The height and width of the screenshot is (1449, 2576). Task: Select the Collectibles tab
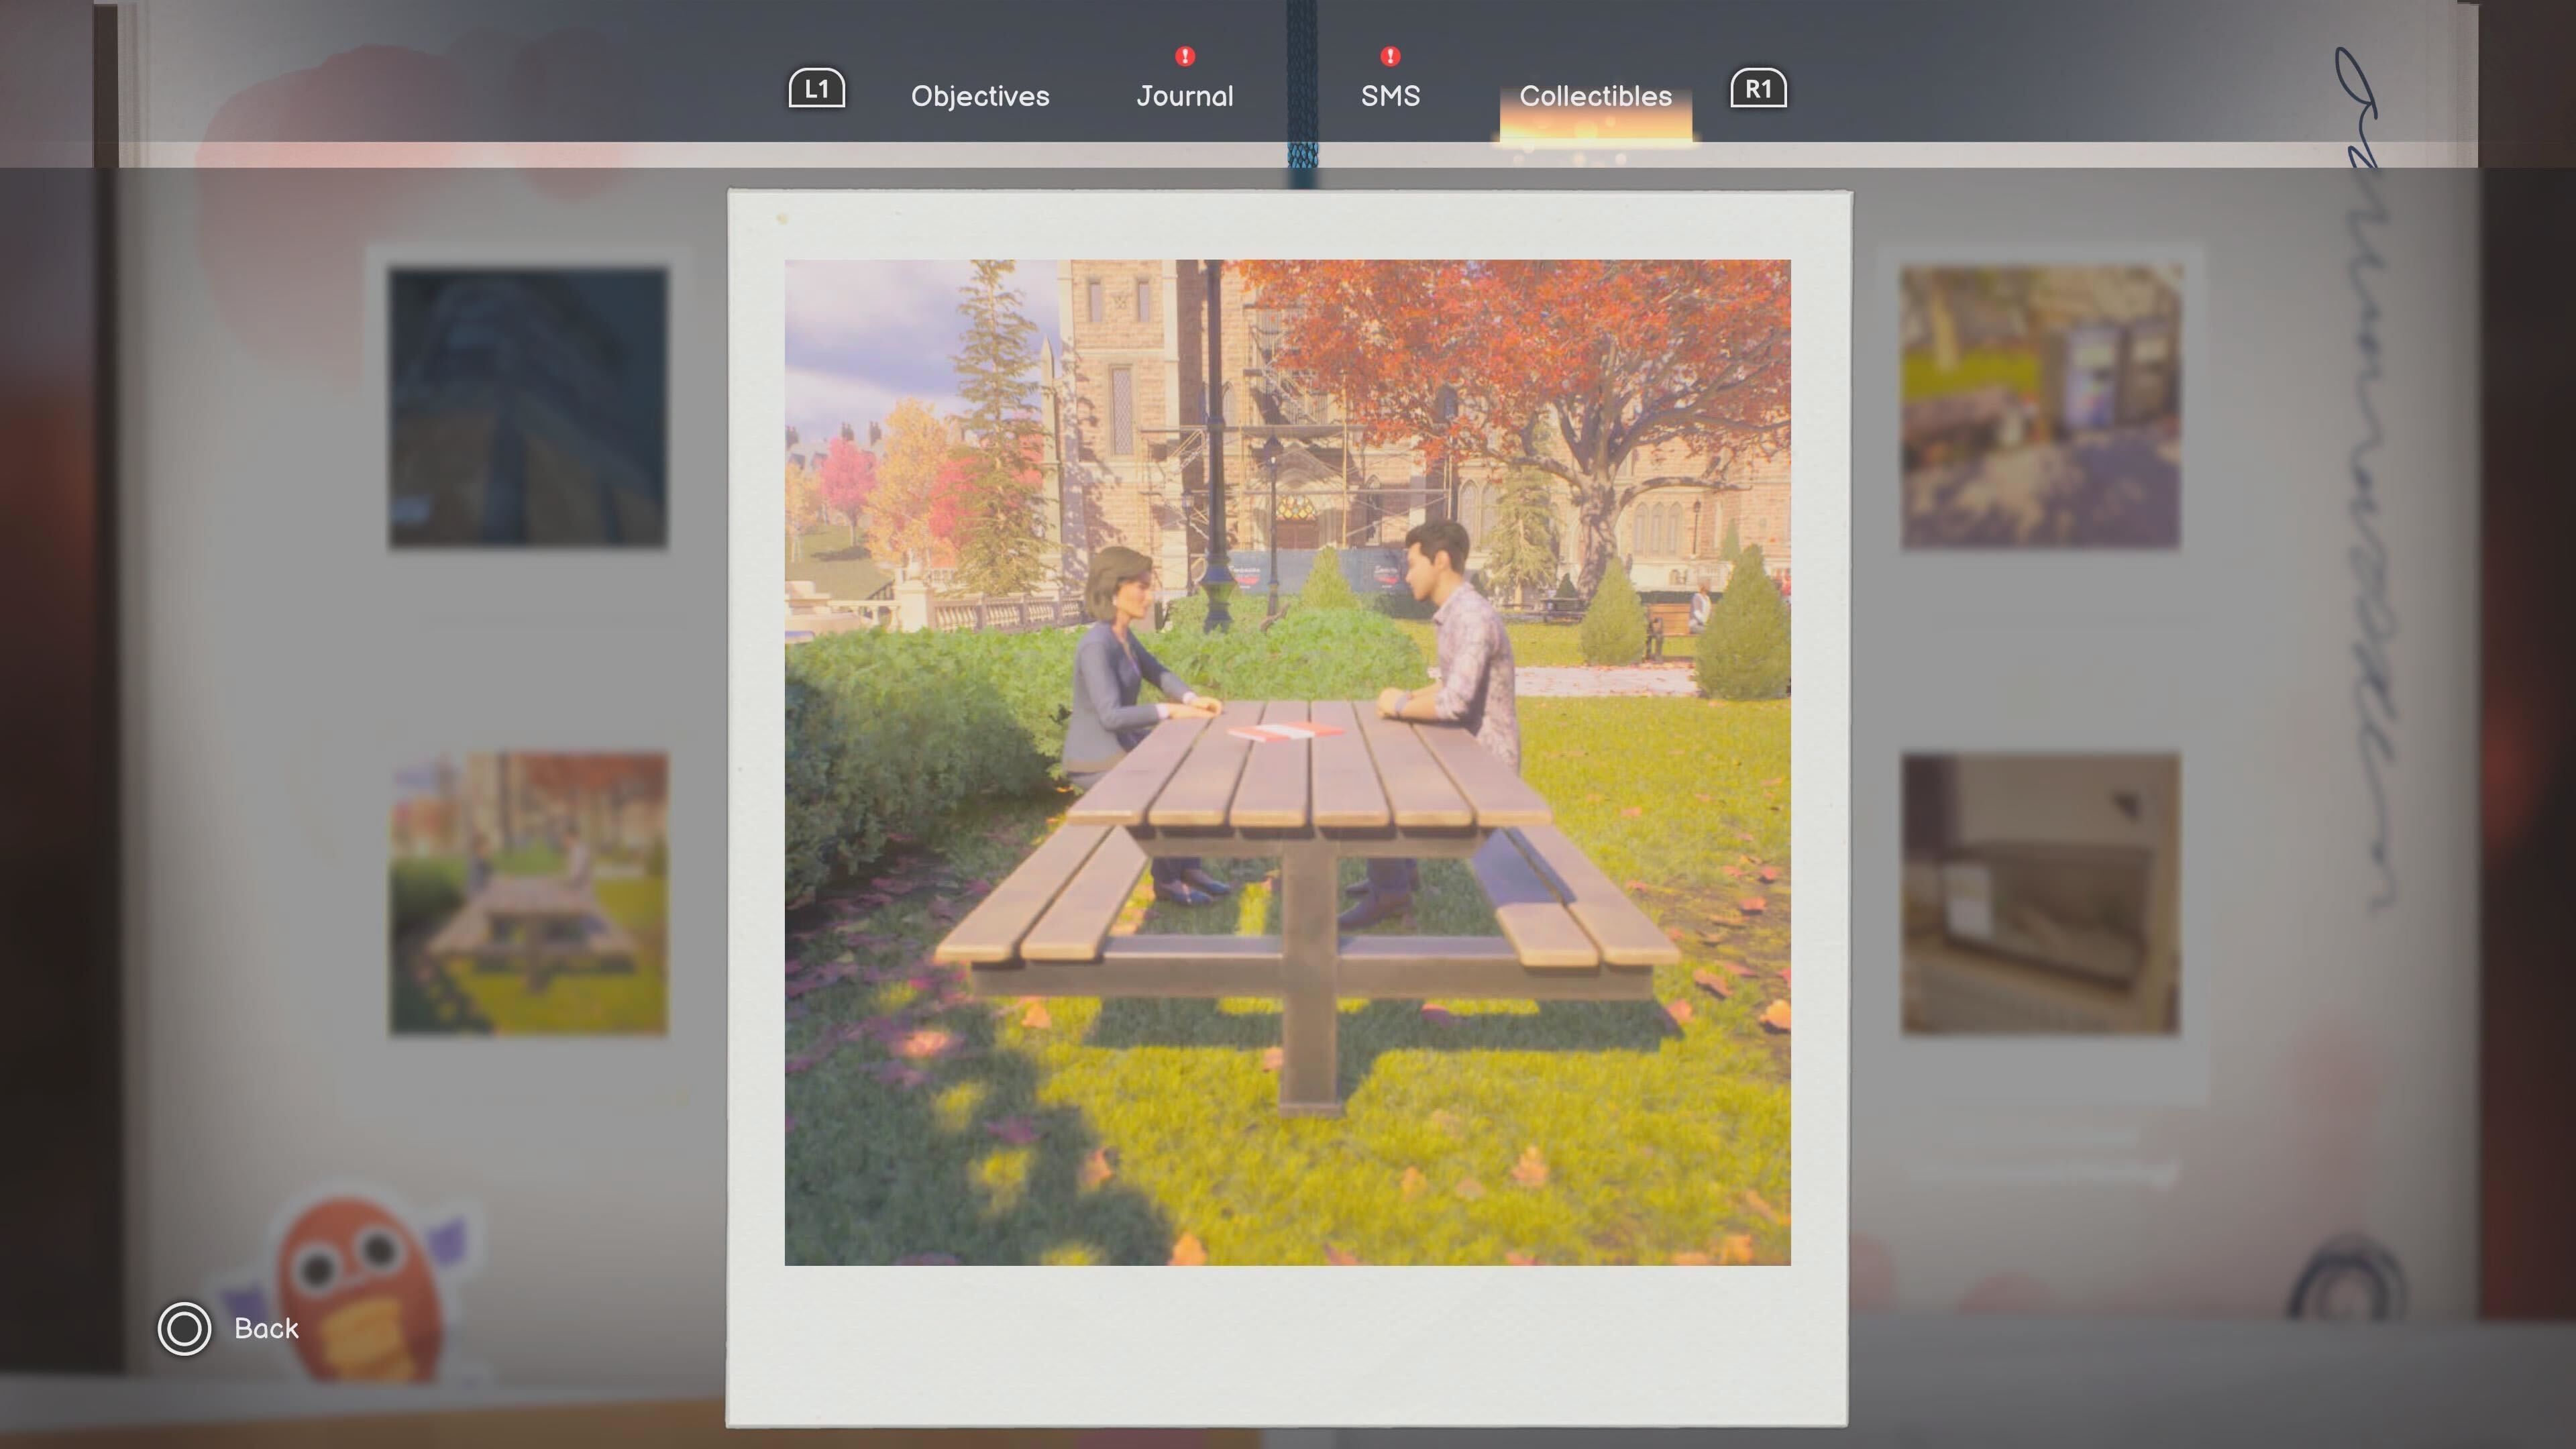[x=1595, y=96]
